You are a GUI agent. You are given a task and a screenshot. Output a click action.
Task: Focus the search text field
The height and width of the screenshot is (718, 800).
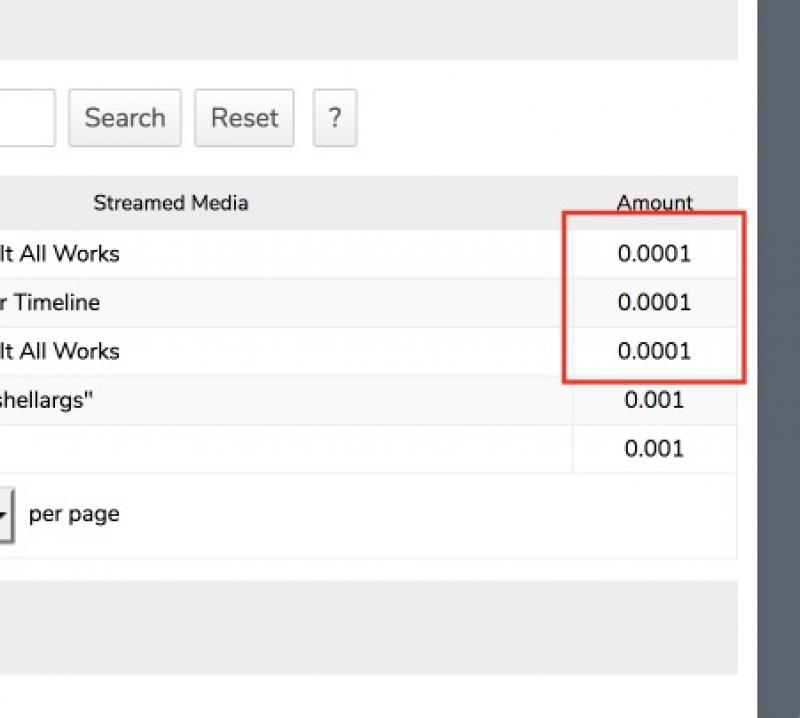click(26, 118)
